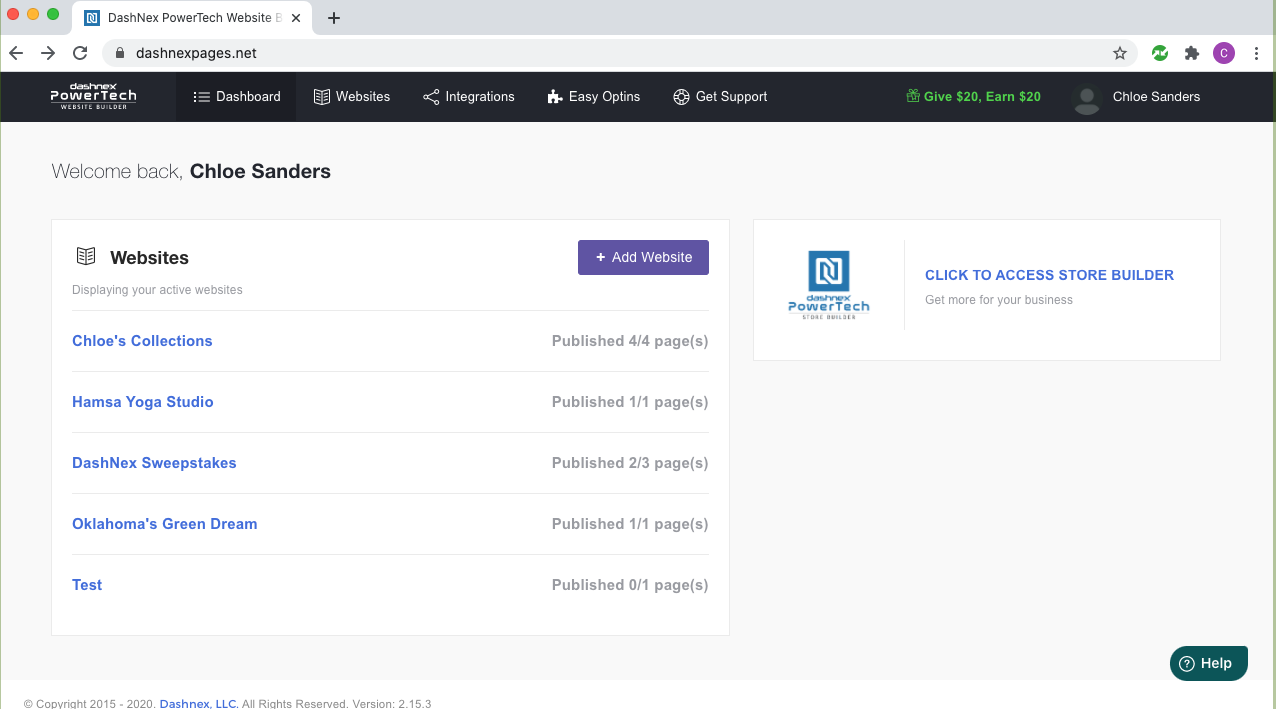Go to Integrations in the navbar
This screenshot has width=1276, height=709.
click(x=468, y=97)
